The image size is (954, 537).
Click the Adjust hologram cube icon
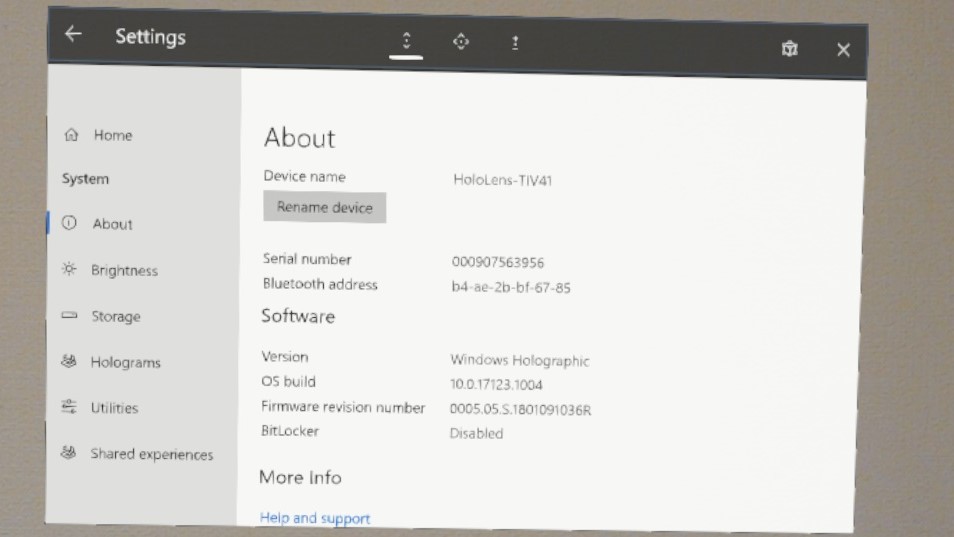790,48
